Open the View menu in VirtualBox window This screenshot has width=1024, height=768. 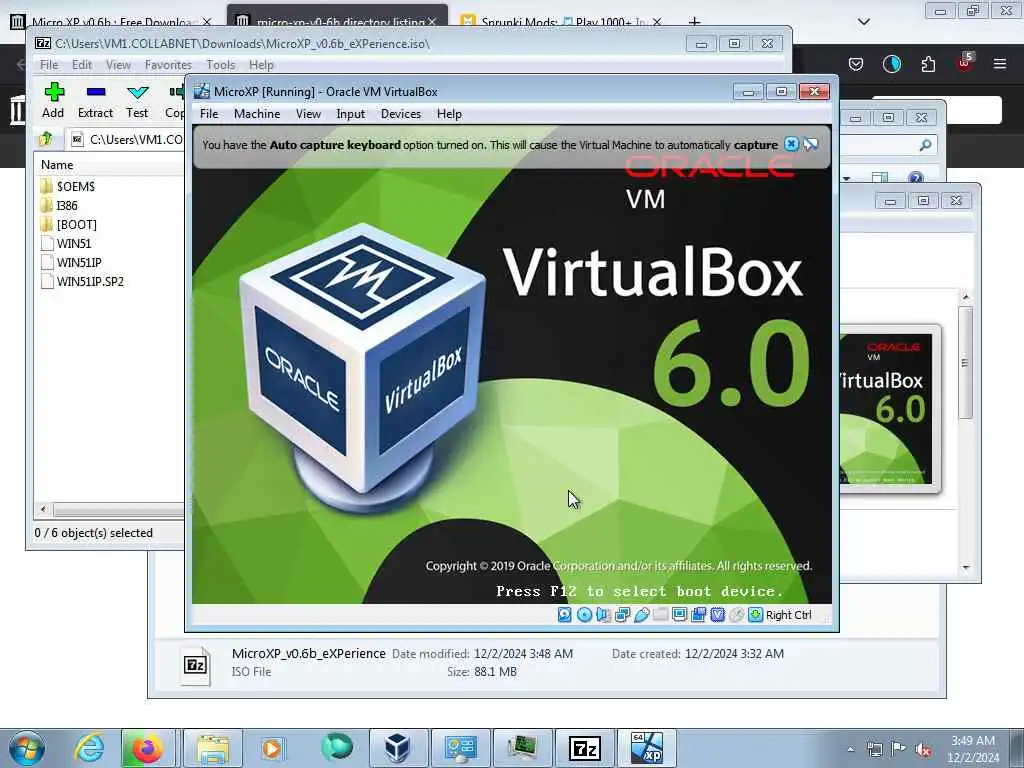[308, 114]
